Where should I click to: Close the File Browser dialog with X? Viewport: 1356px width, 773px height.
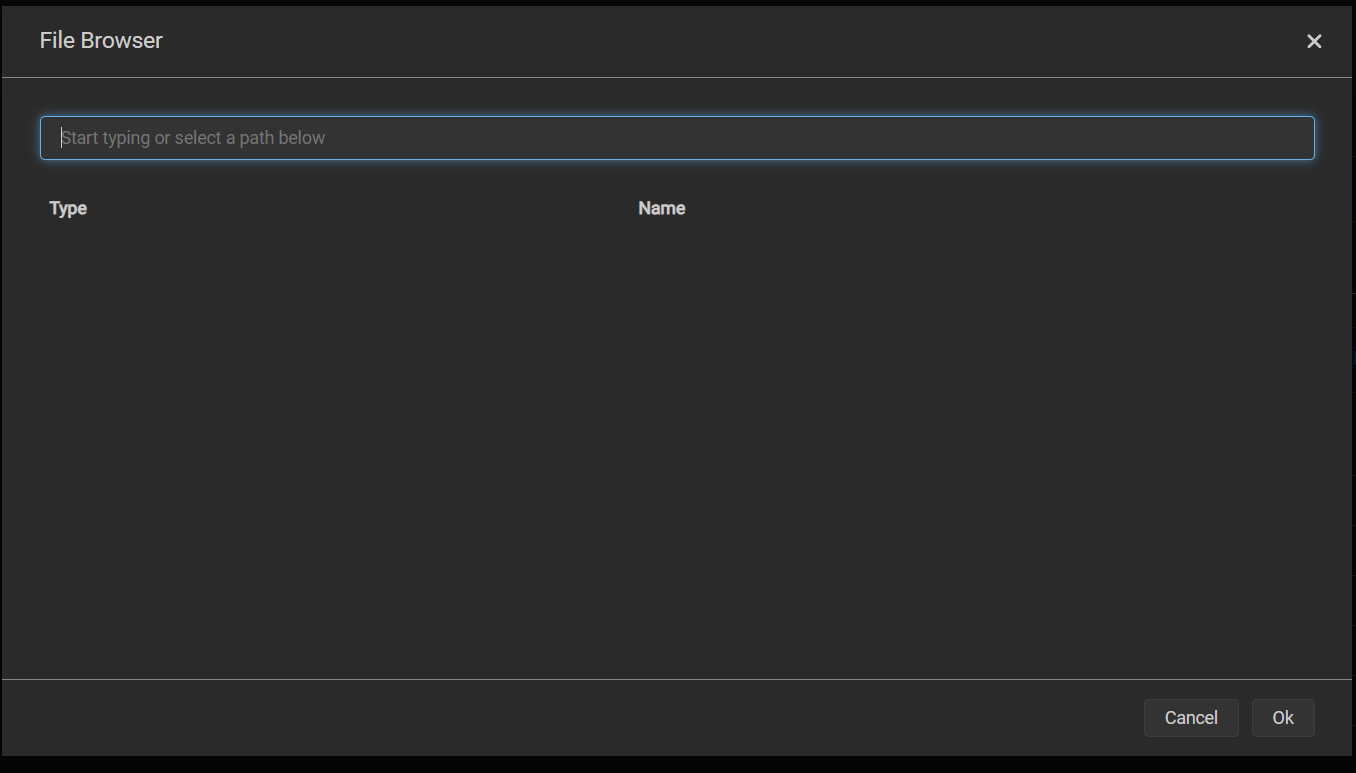tap(1314, 41)
